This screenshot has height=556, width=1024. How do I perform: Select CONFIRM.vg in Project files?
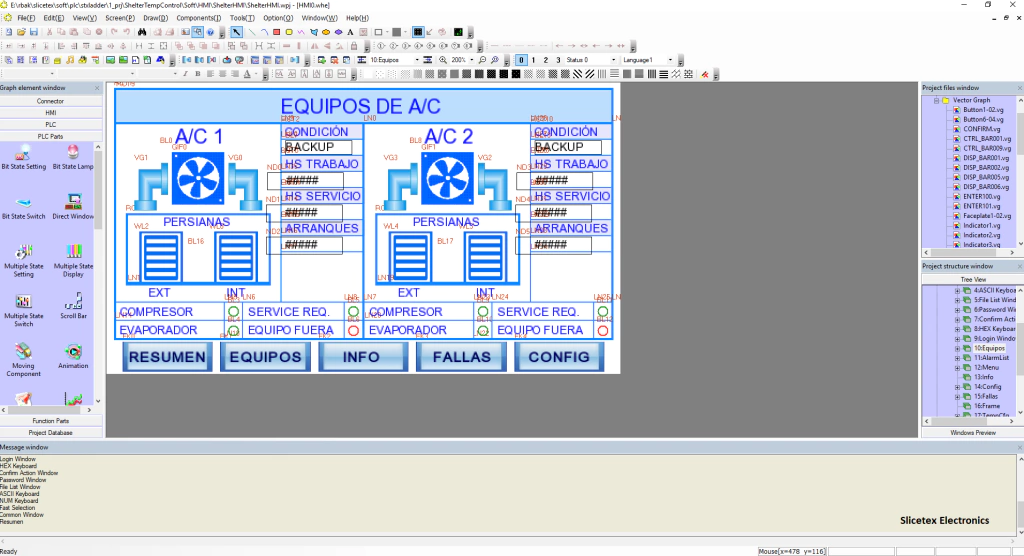(982, 129)
